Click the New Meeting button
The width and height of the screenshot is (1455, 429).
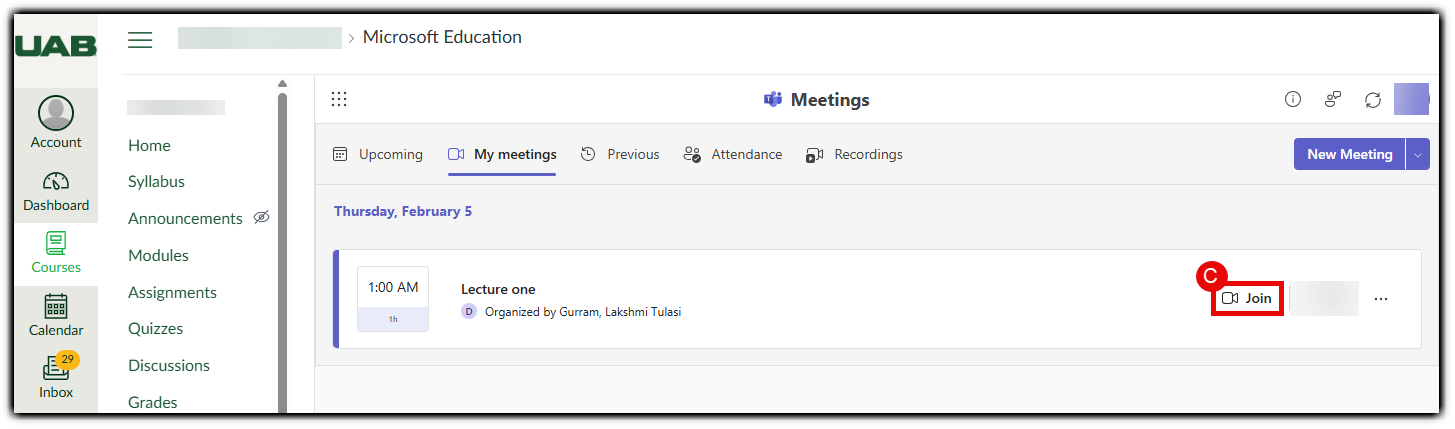(1349, 154)
